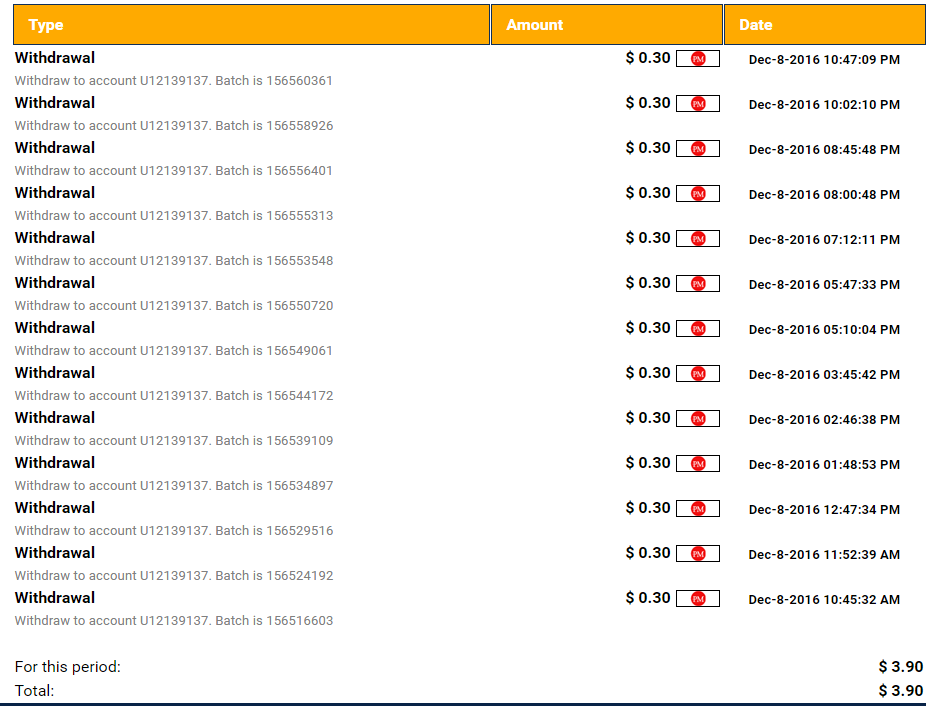The height and width of the screenshot is (706, 926).
Task: Click the Withdrawal label dated 10:47:09 PM
Action: pos(55,58)
